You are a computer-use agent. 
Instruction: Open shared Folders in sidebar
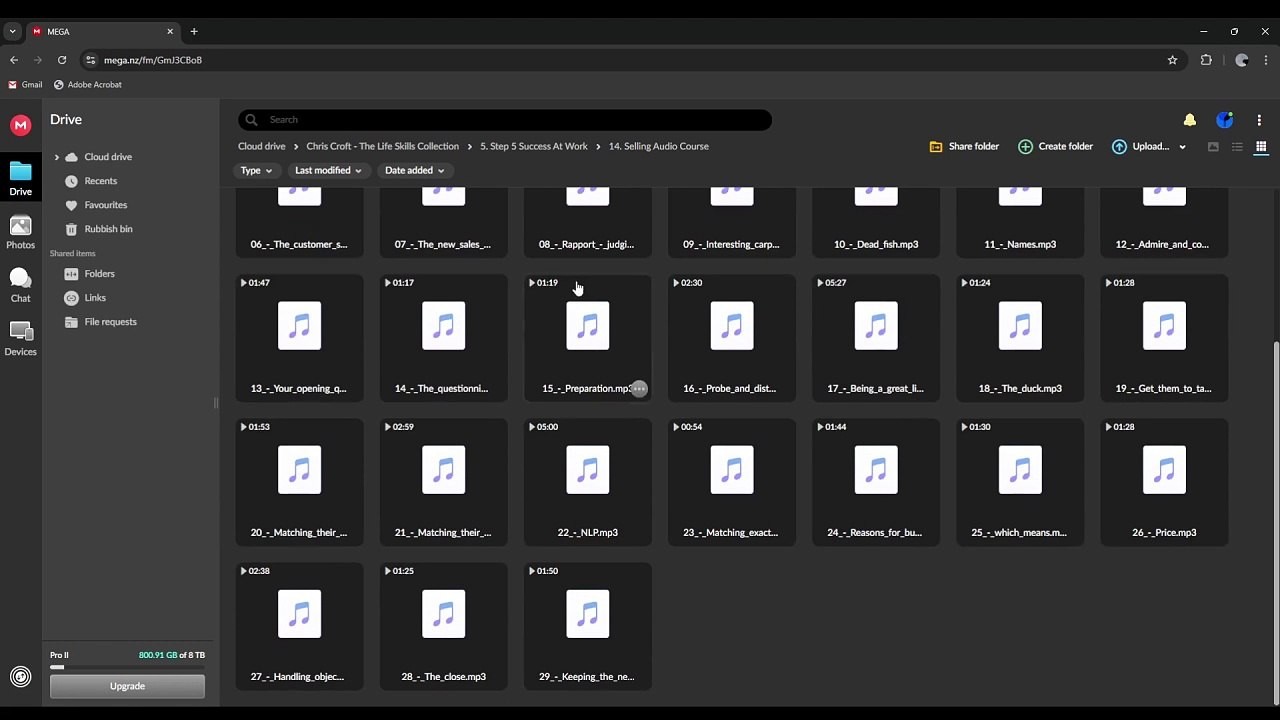99,274
